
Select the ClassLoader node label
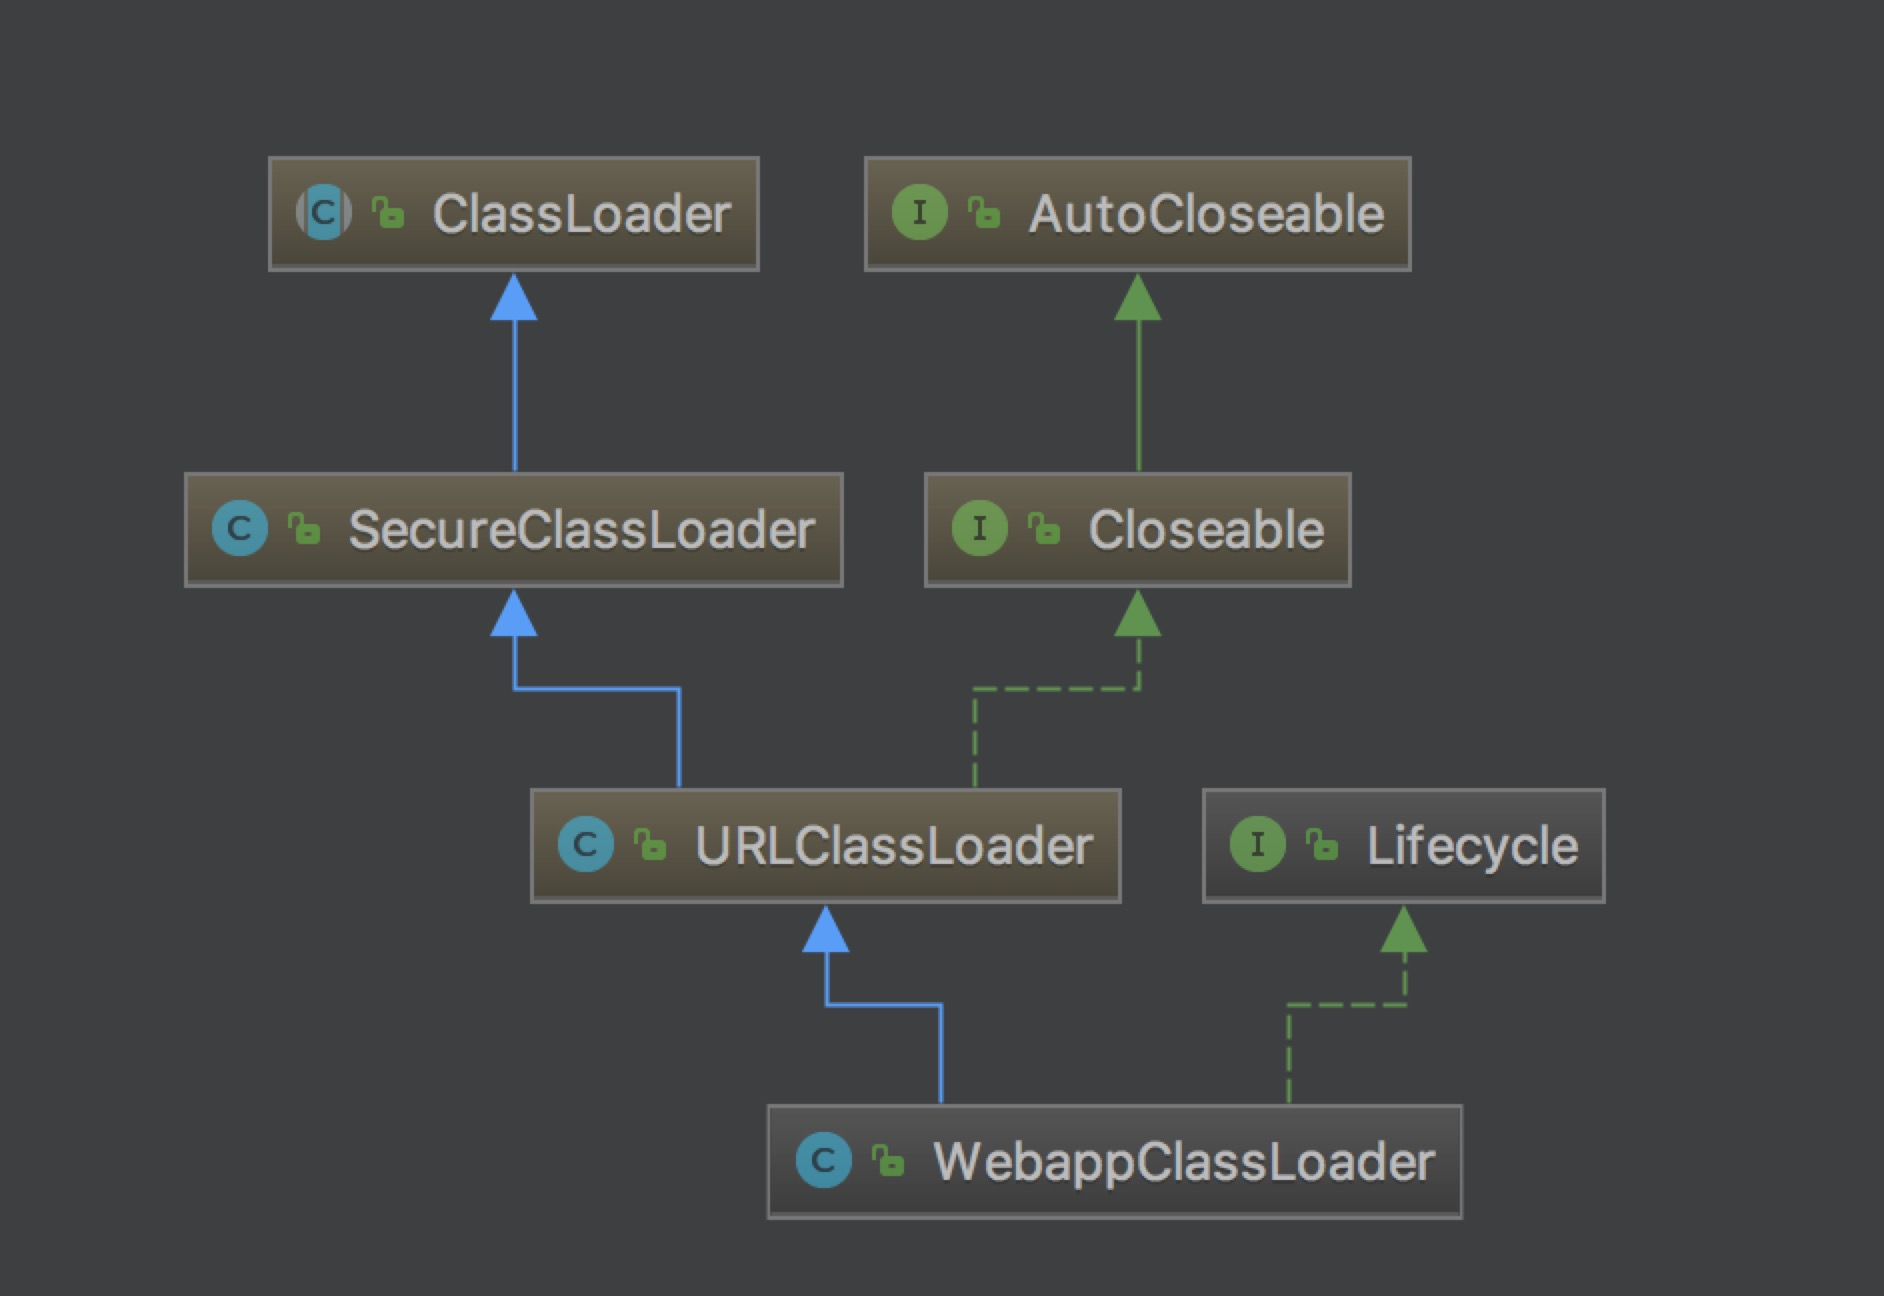[x=581, y=214]
